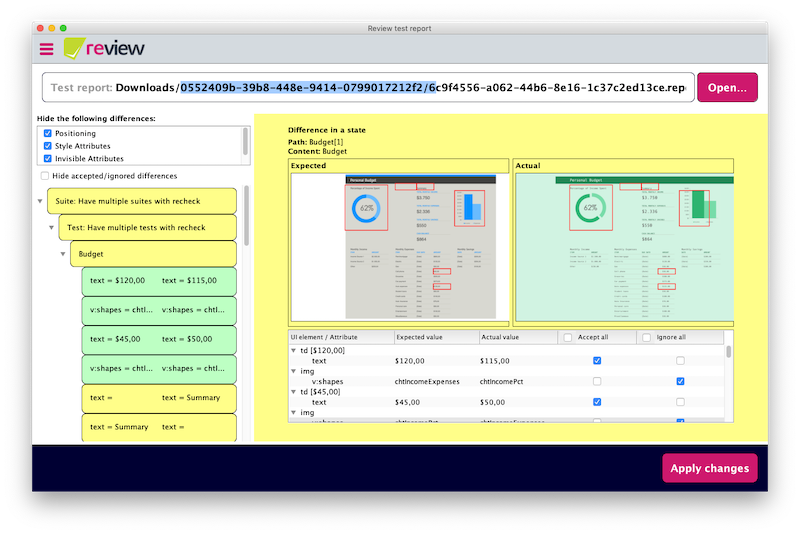Select Suite: Have multiple suites with recheck

point(142,201)
